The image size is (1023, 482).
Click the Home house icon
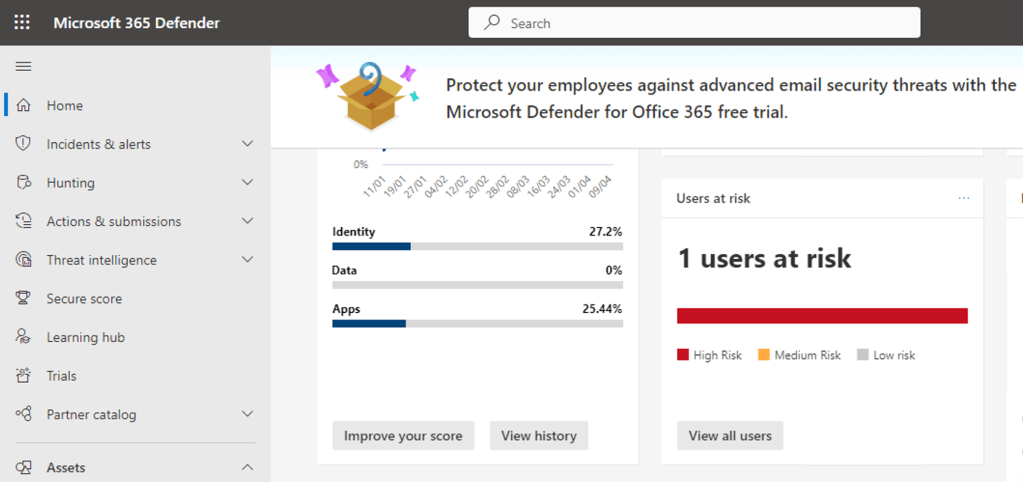pos(24,105)
